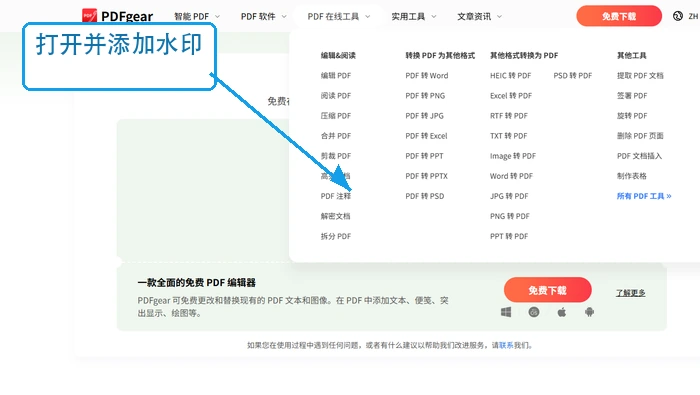Click the lower 免费下载 button
The image size is (700, 395).
coord(548,290)
